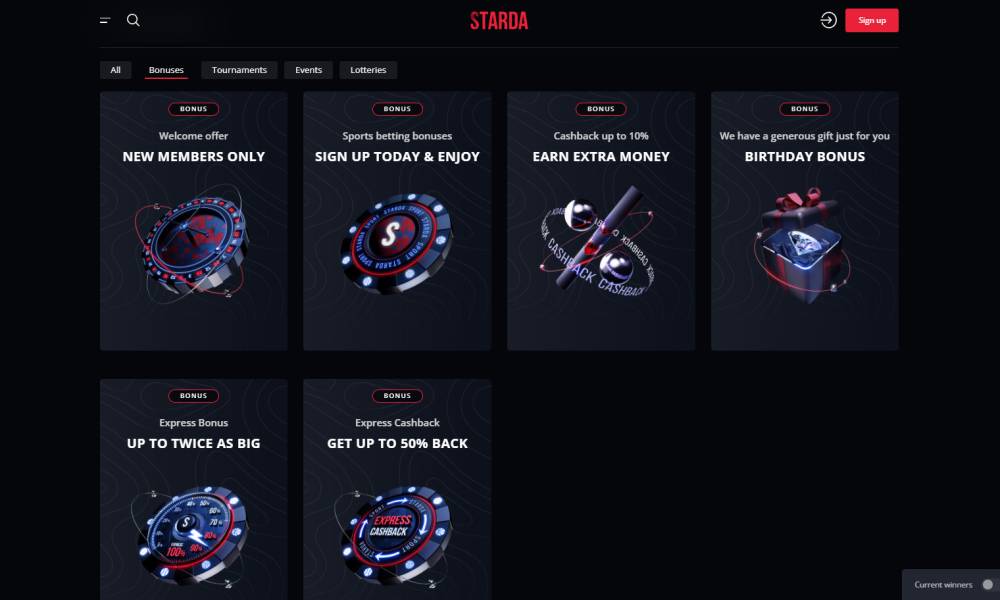Open the Events tab
This screenshot has height=600, width=1000.
[x=308, y=70]
